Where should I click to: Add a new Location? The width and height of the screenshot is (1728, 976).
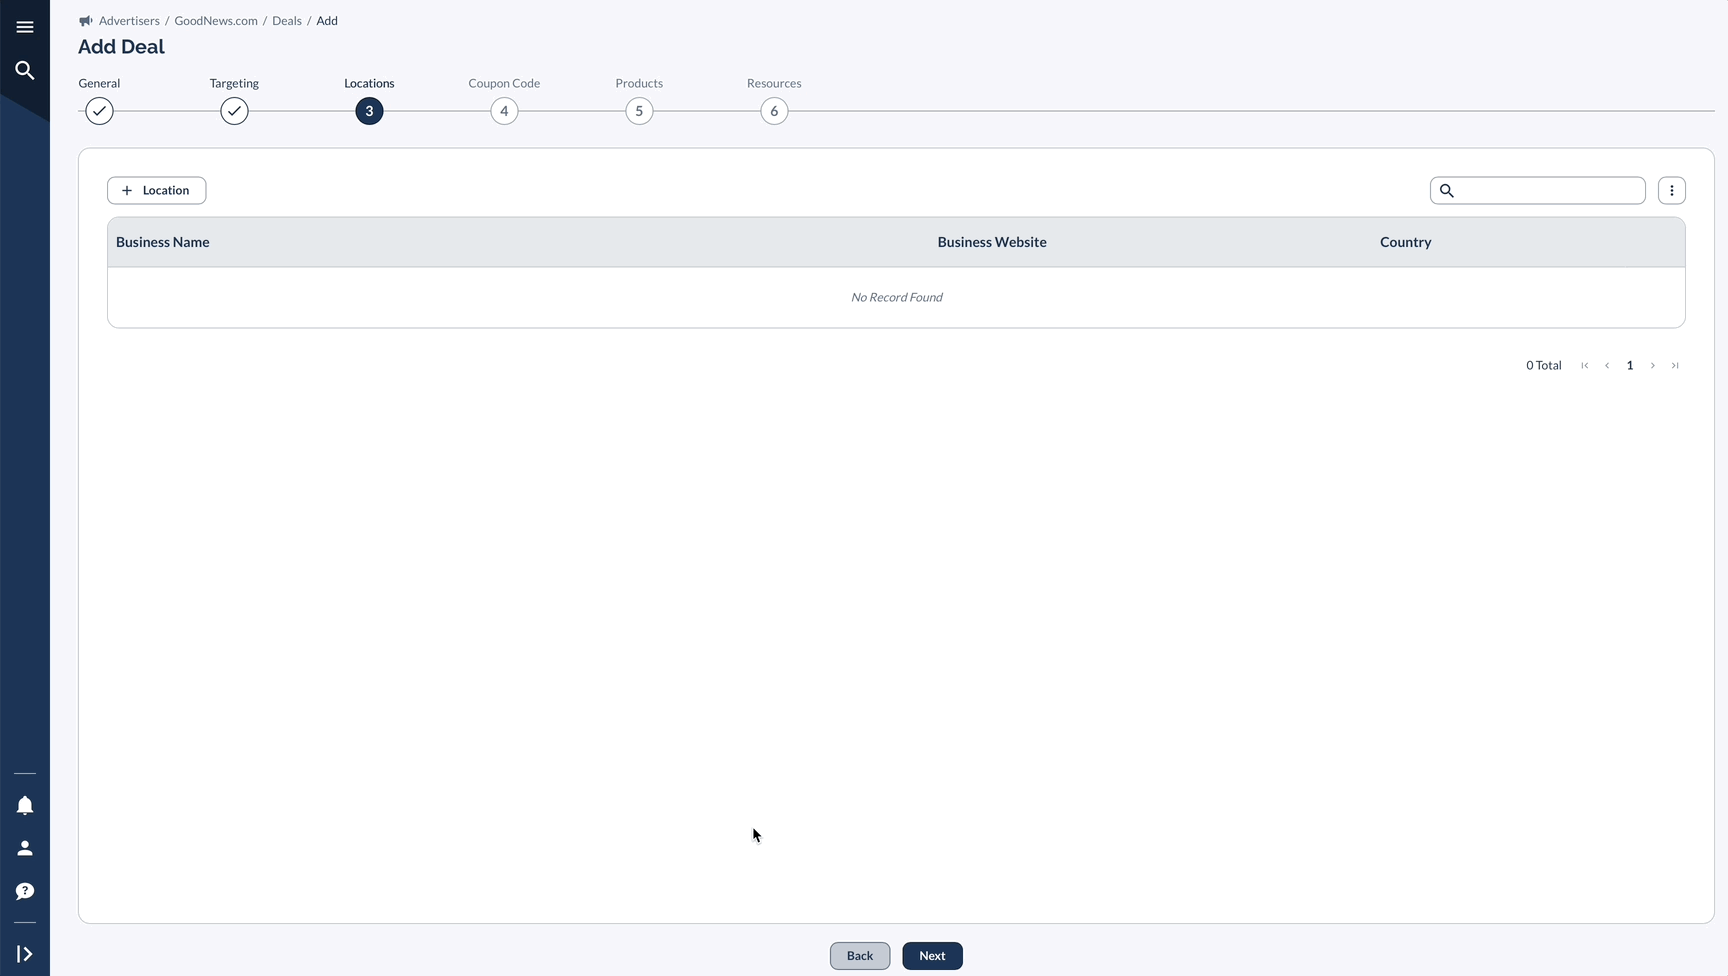click(157, 190)
